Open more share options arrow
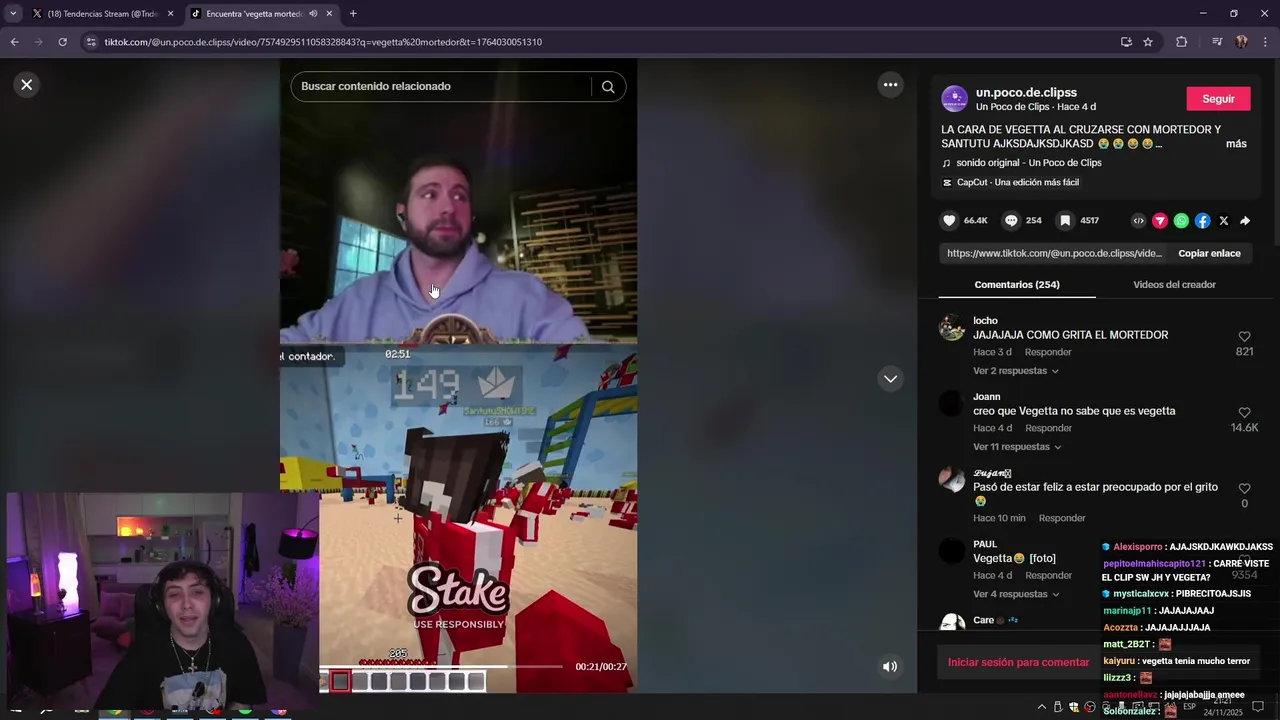This screenshot has height=720, width=1280. pyautogui.click(x=1245, y=221)
